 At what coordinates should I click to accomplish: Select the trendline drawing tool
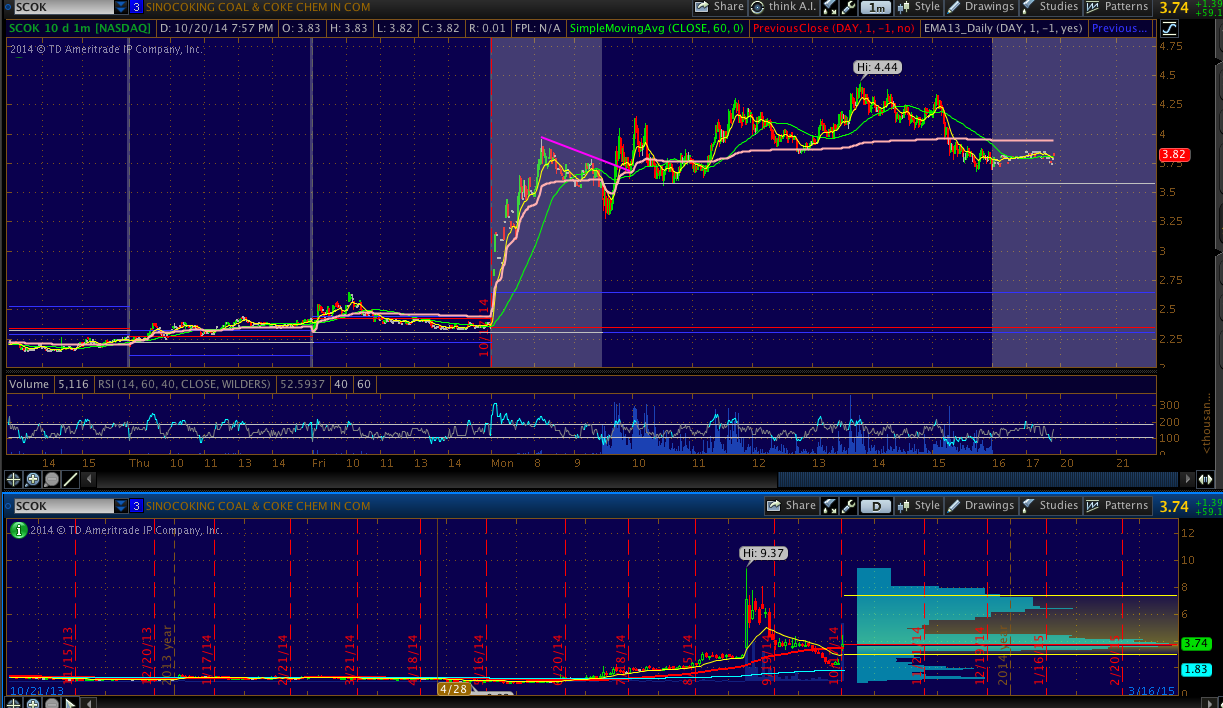tap(70, 479)
